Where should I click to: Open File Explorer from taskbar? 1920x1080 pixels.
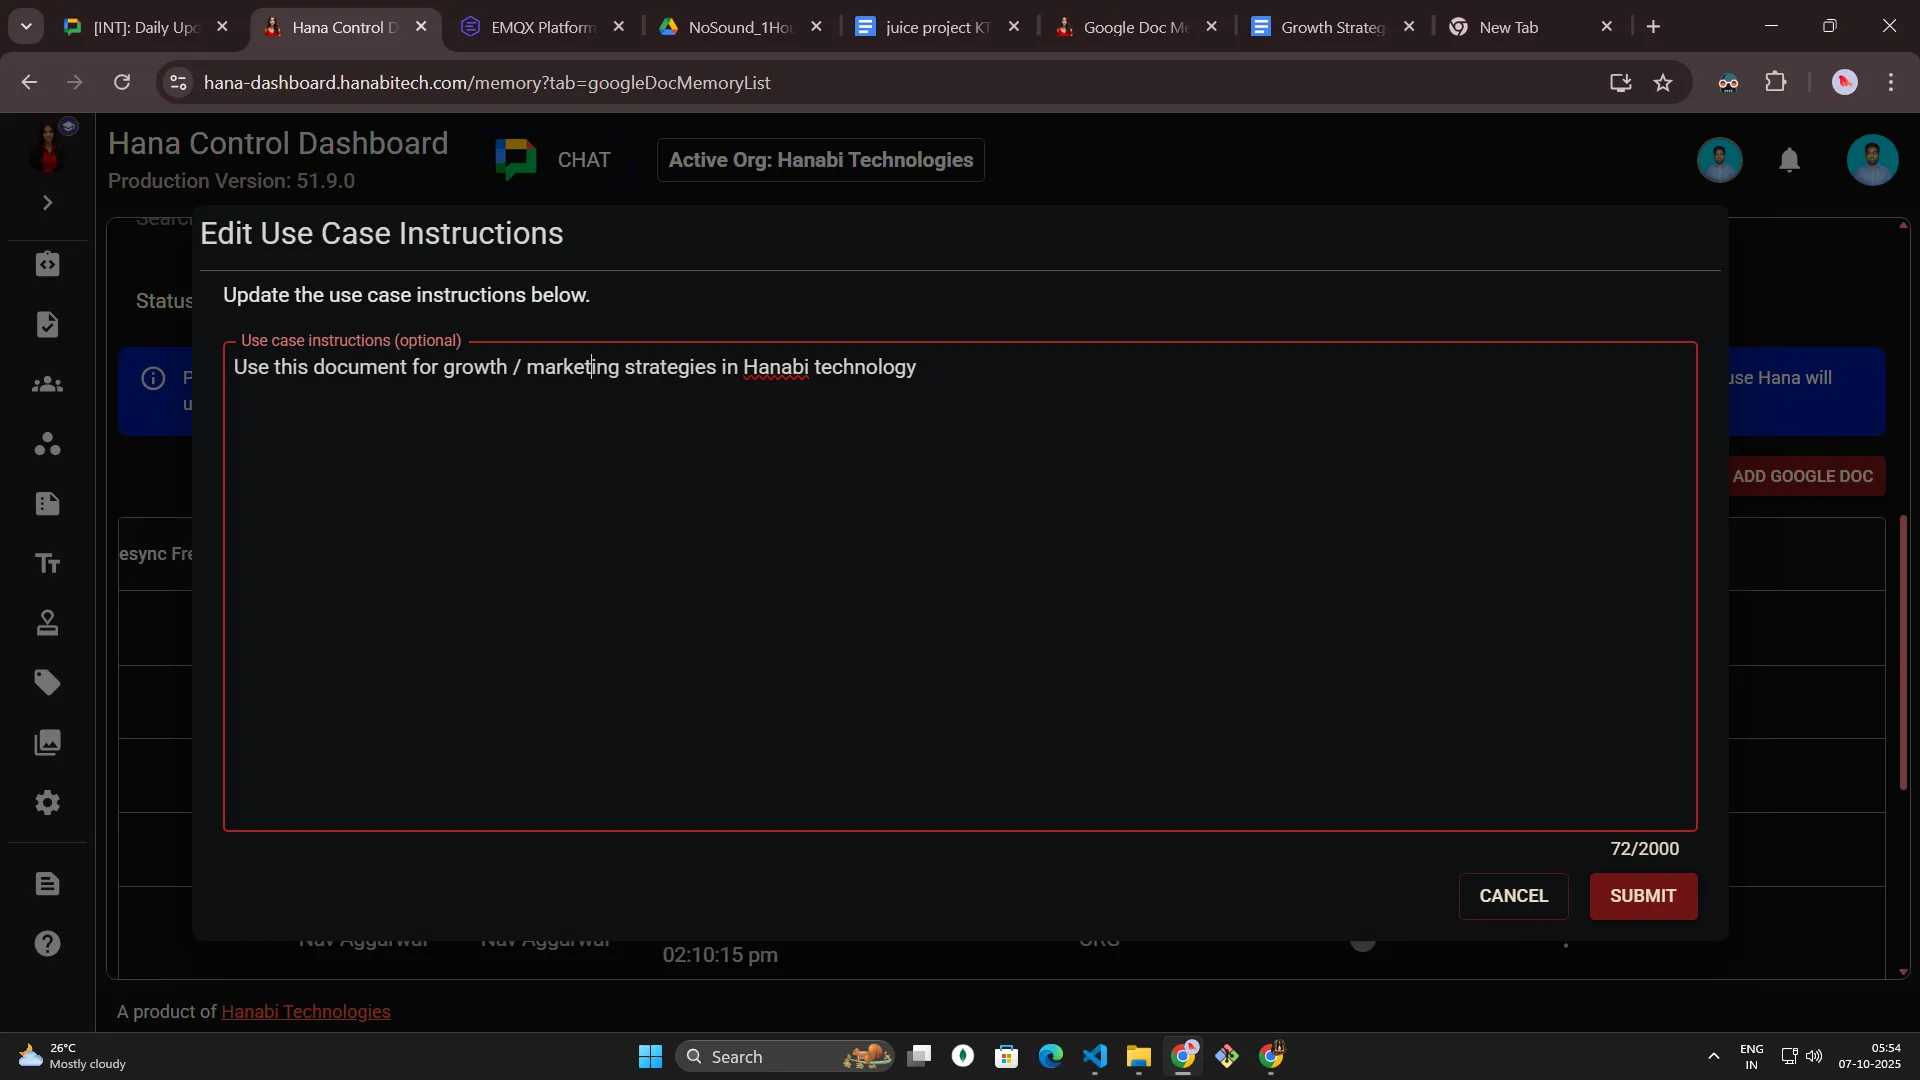[x=1138, y=1056]
